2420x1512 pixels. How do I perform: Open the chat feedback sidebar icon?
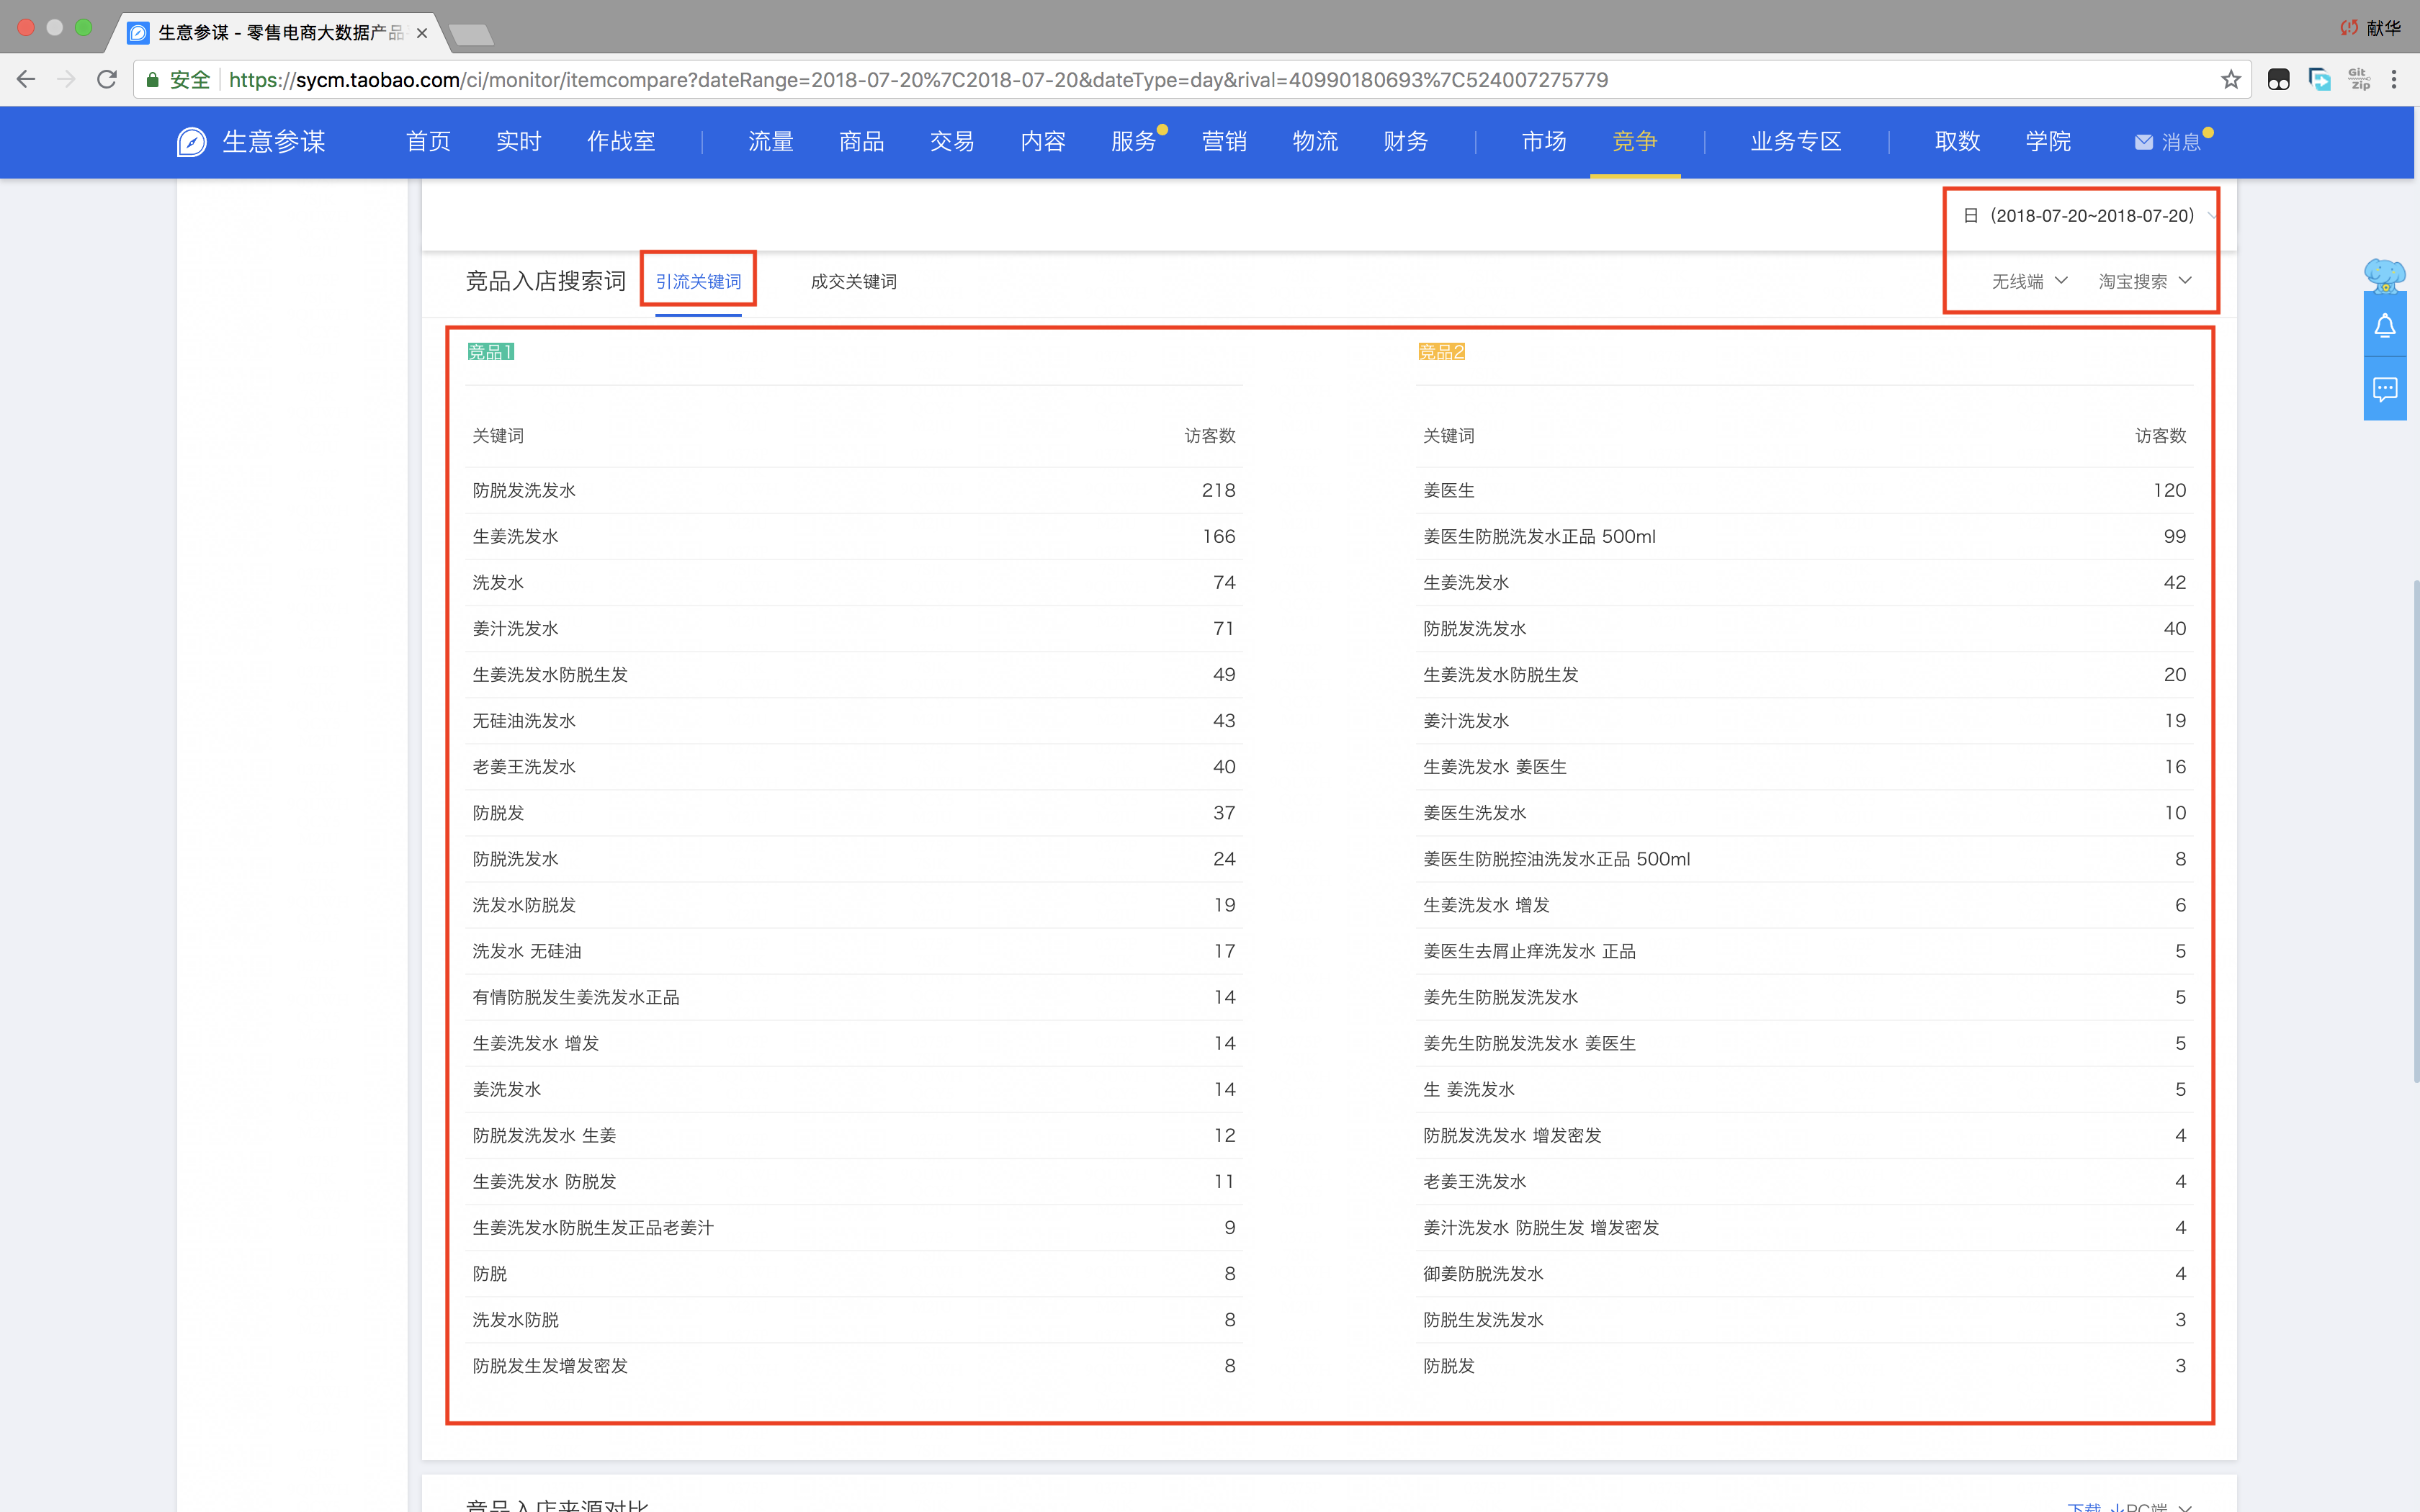point(2384,389)
